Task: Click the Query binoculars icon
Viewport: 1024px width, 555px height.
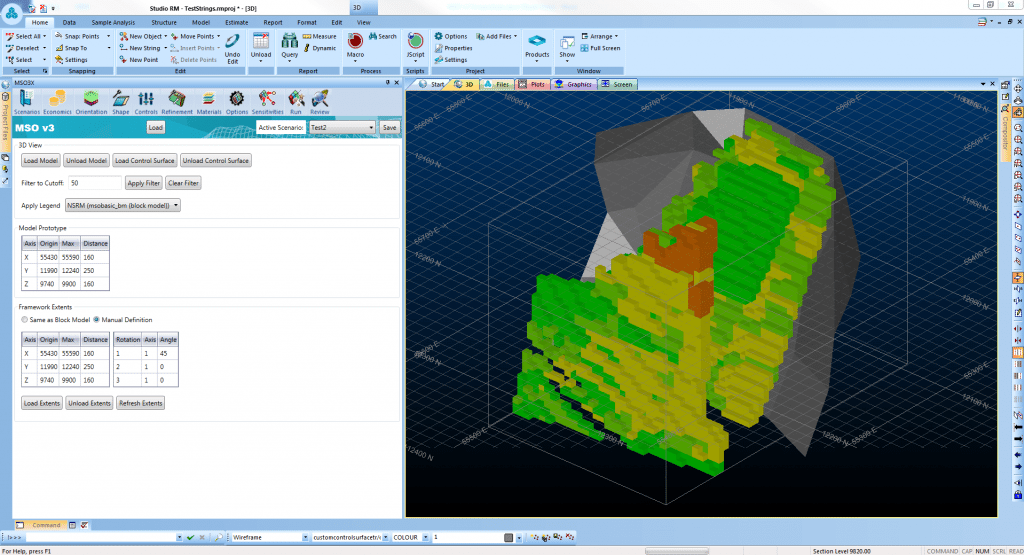Action: [x=289, y=46]
